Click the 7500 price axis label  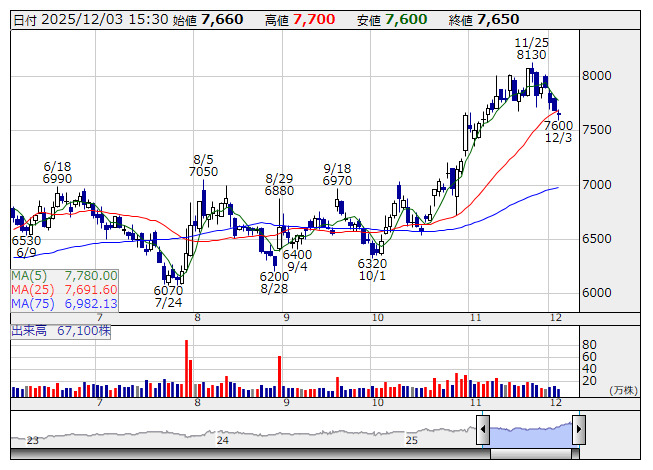[597, 130]
